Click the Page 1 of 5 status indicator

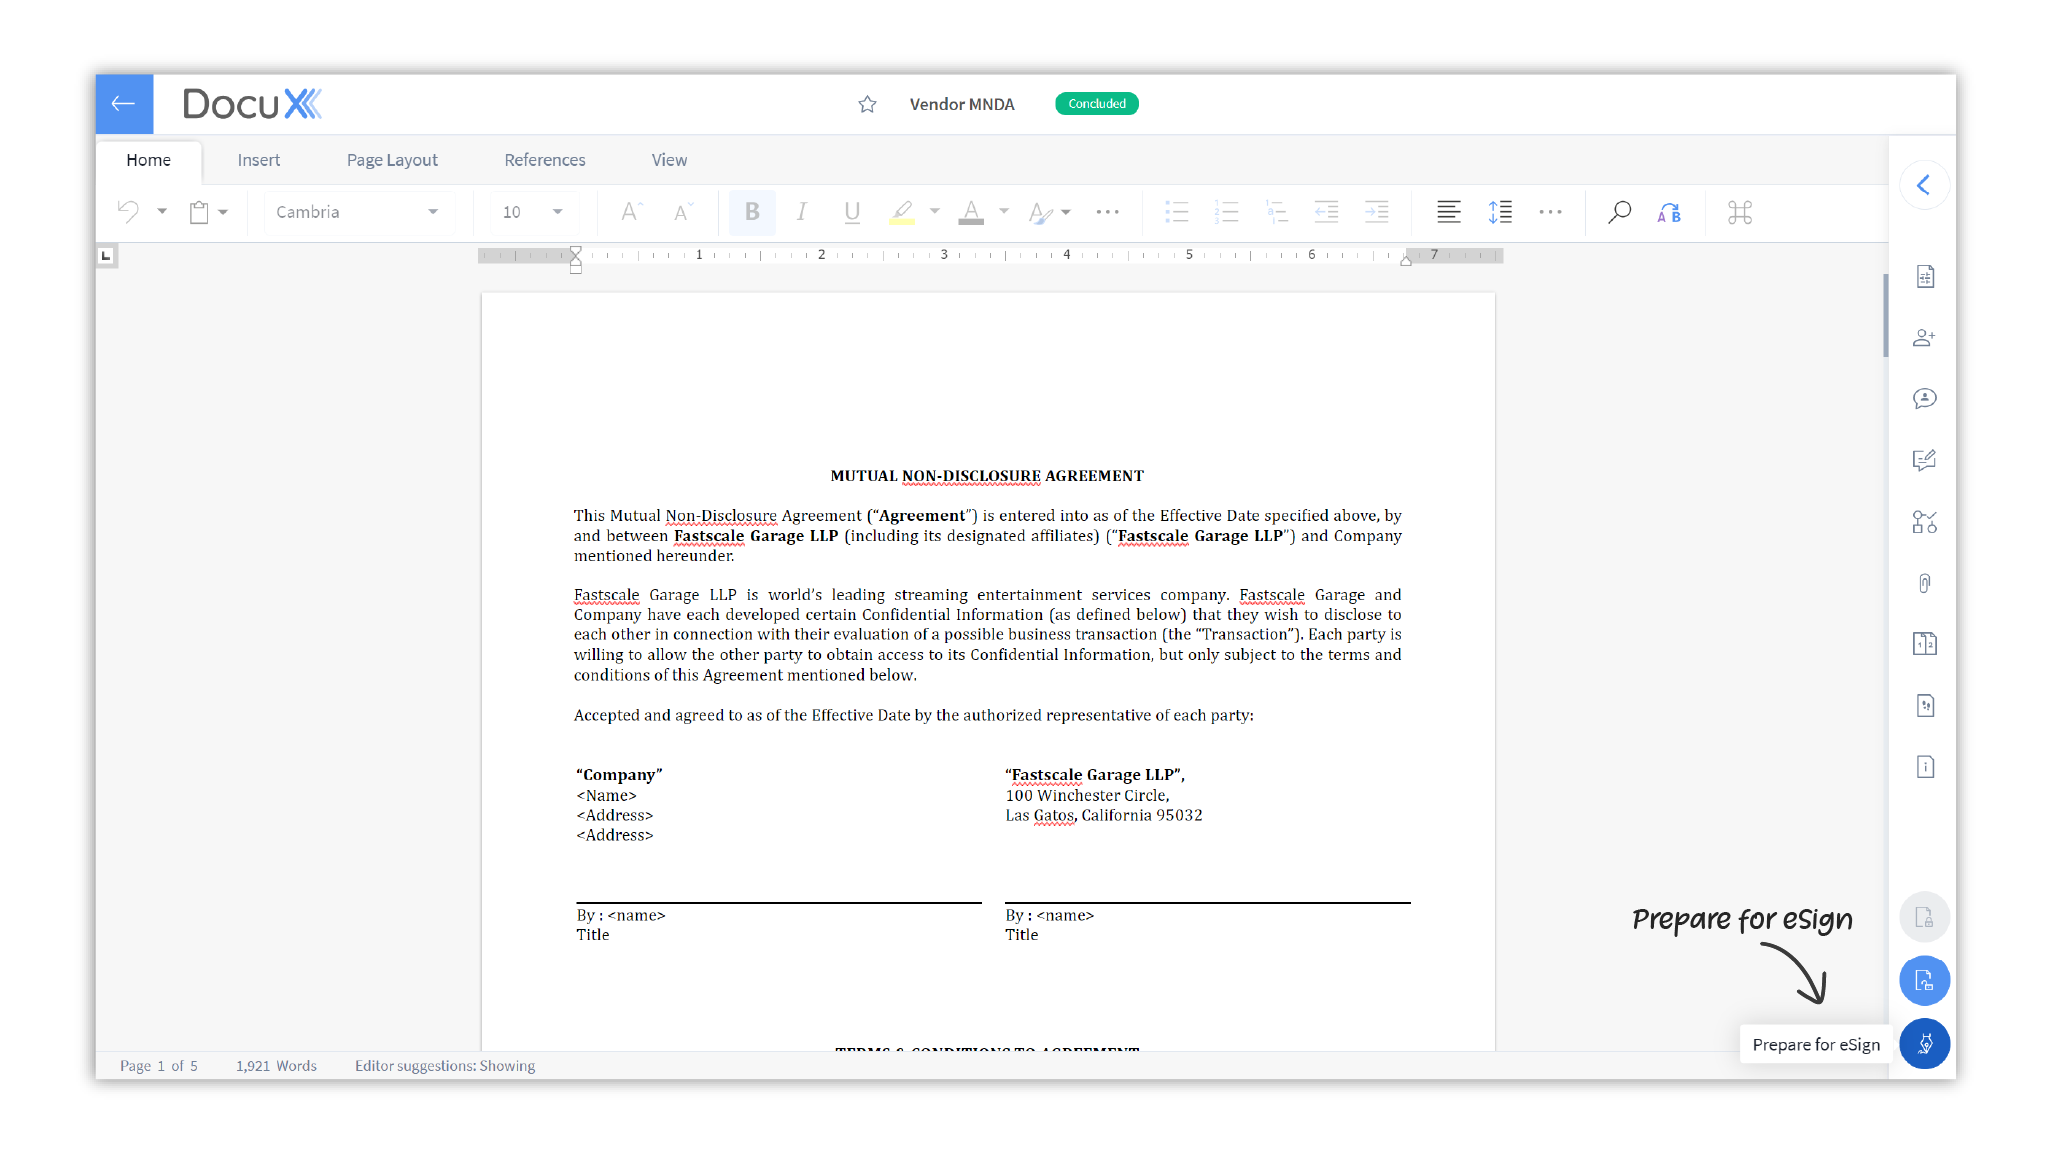(x=159, y=1066)
